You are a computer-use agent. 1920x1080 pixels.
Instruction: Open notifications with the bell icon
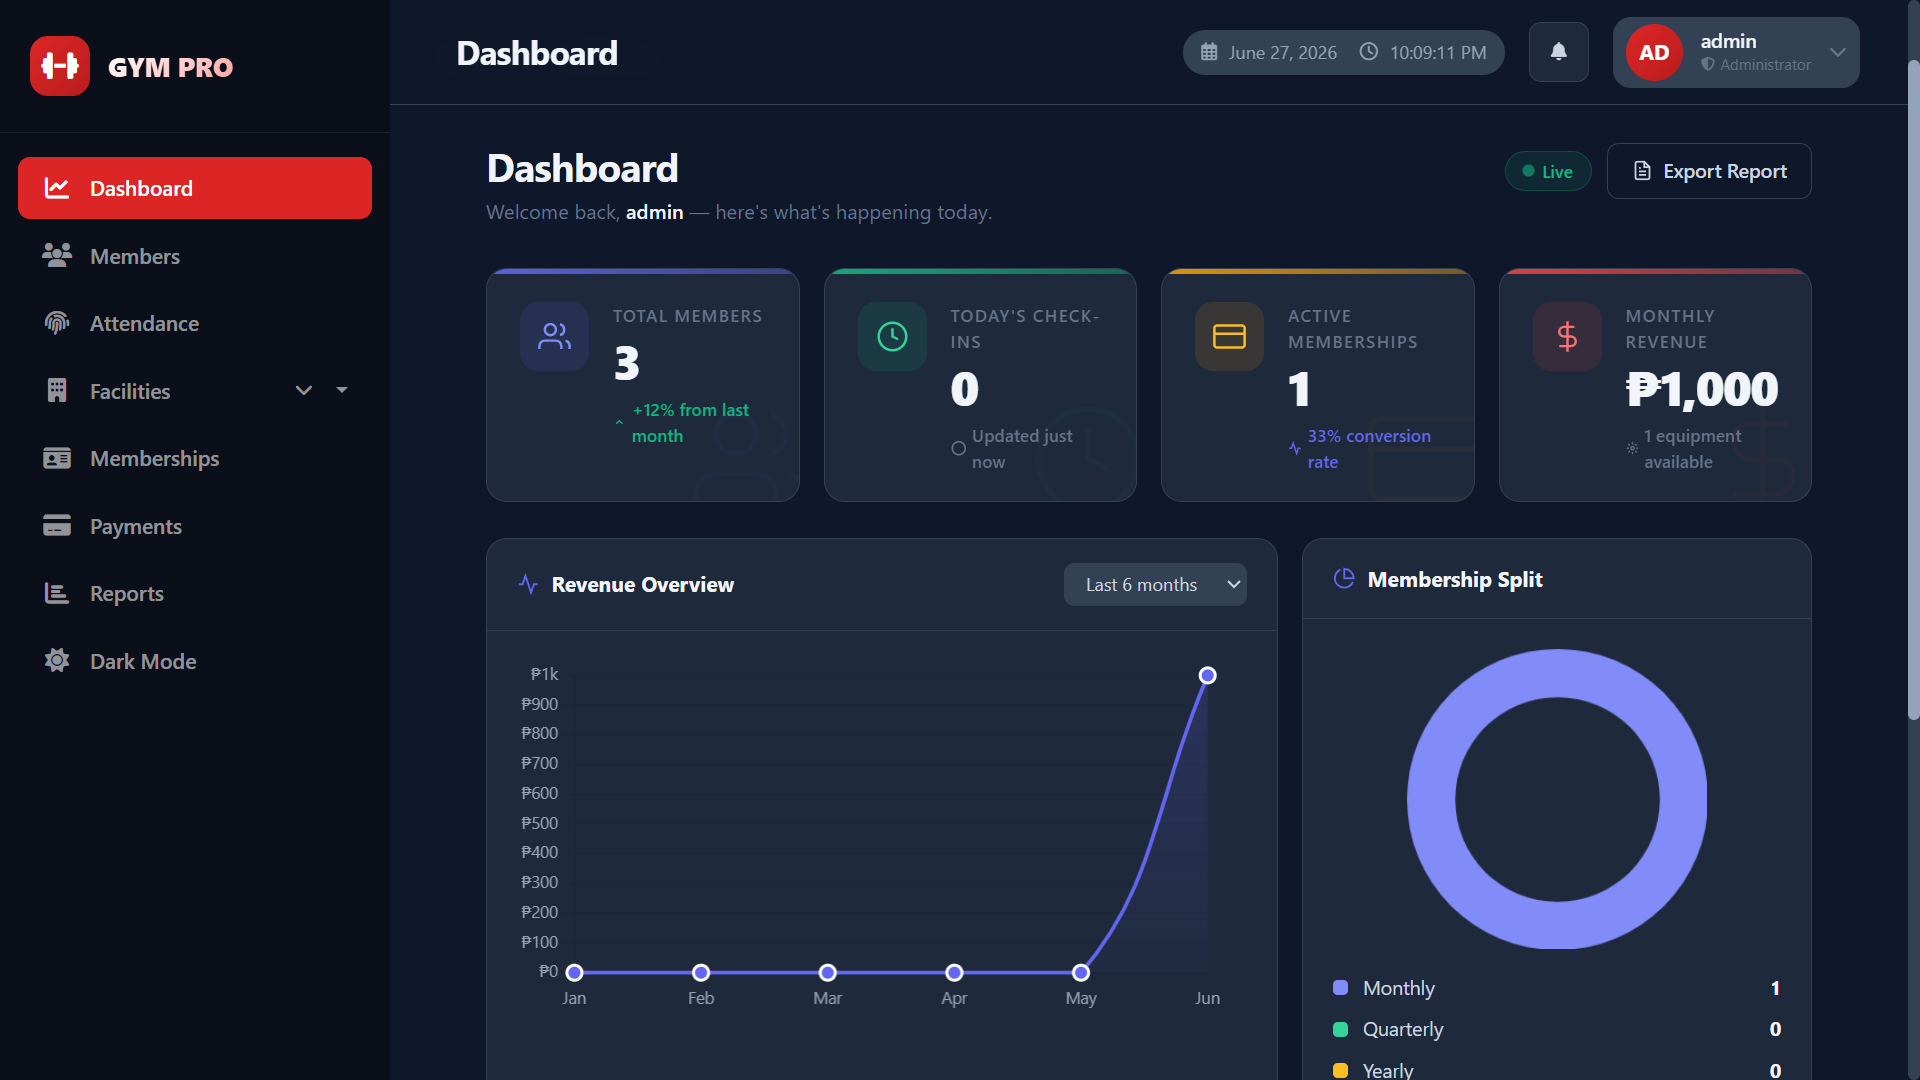click(x=1559, y=52)
